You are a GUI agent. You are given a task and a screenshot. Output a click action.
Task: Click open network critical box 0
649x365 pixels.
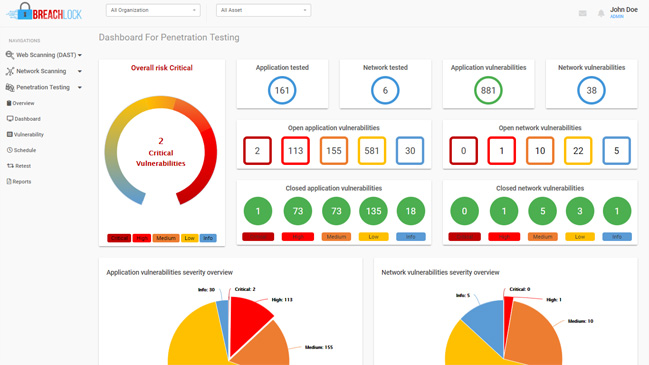[463, 151]
